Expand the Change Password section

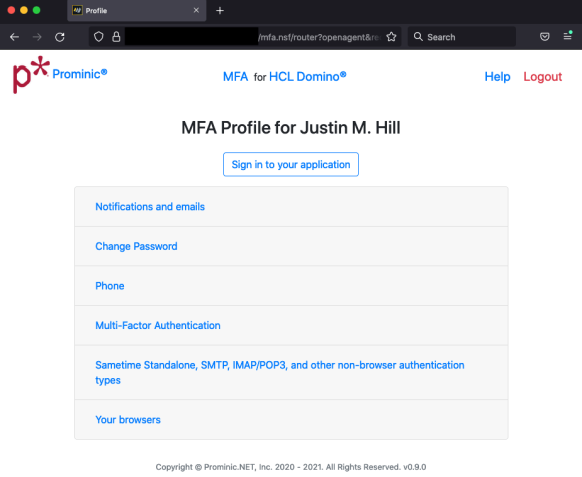[291, 246]
